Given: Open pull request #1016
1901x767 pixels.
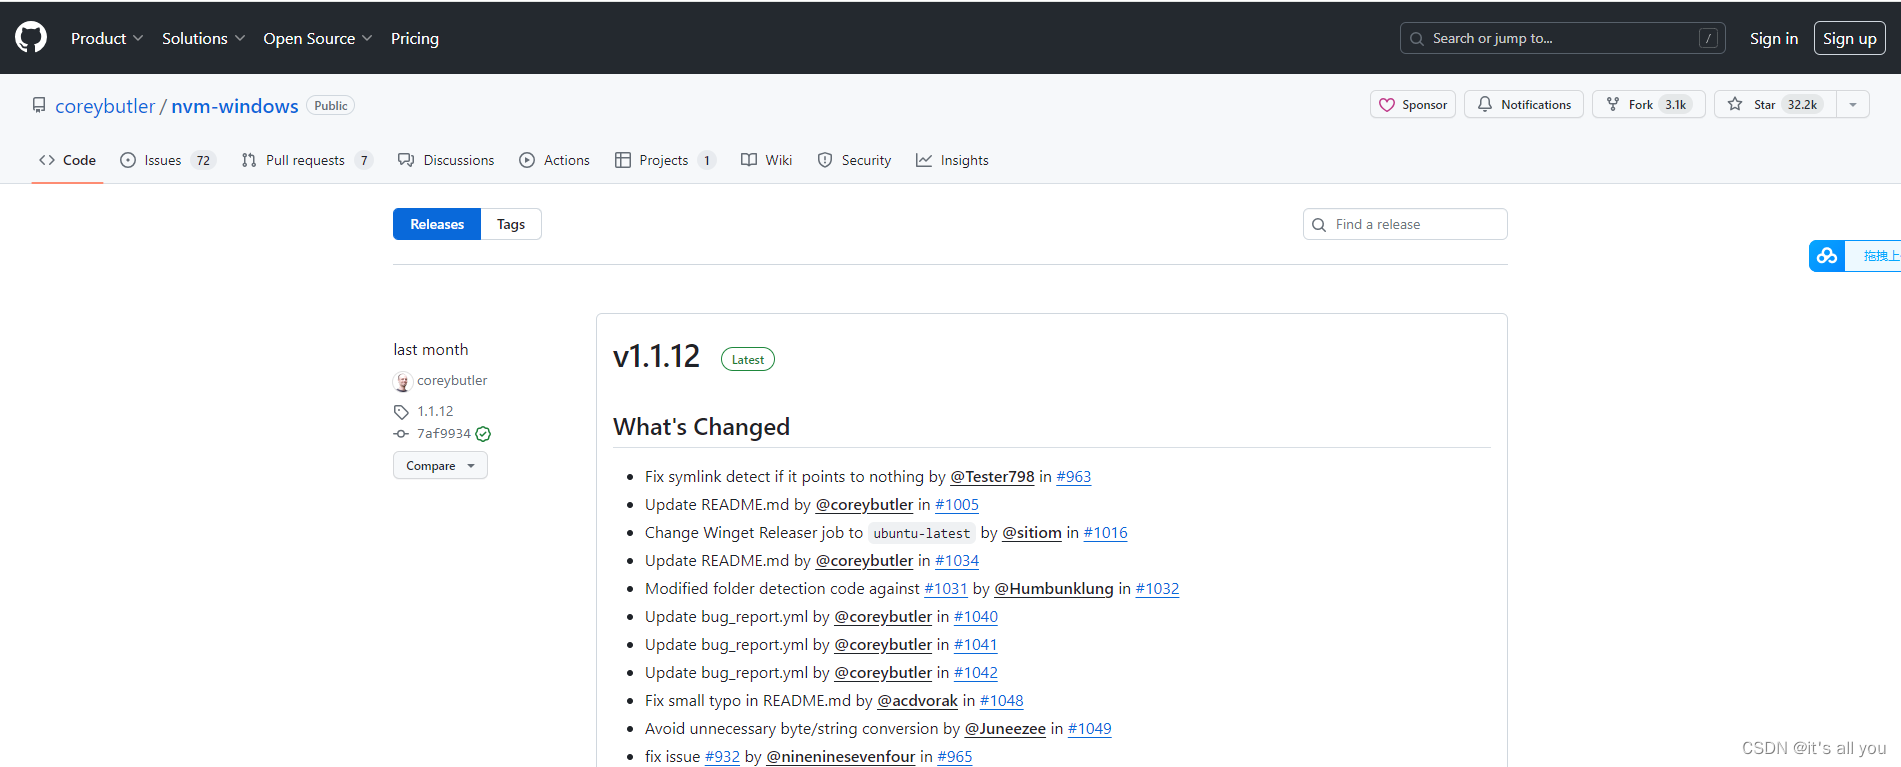Looking at the screenshot, I should tap(1106, 533).
